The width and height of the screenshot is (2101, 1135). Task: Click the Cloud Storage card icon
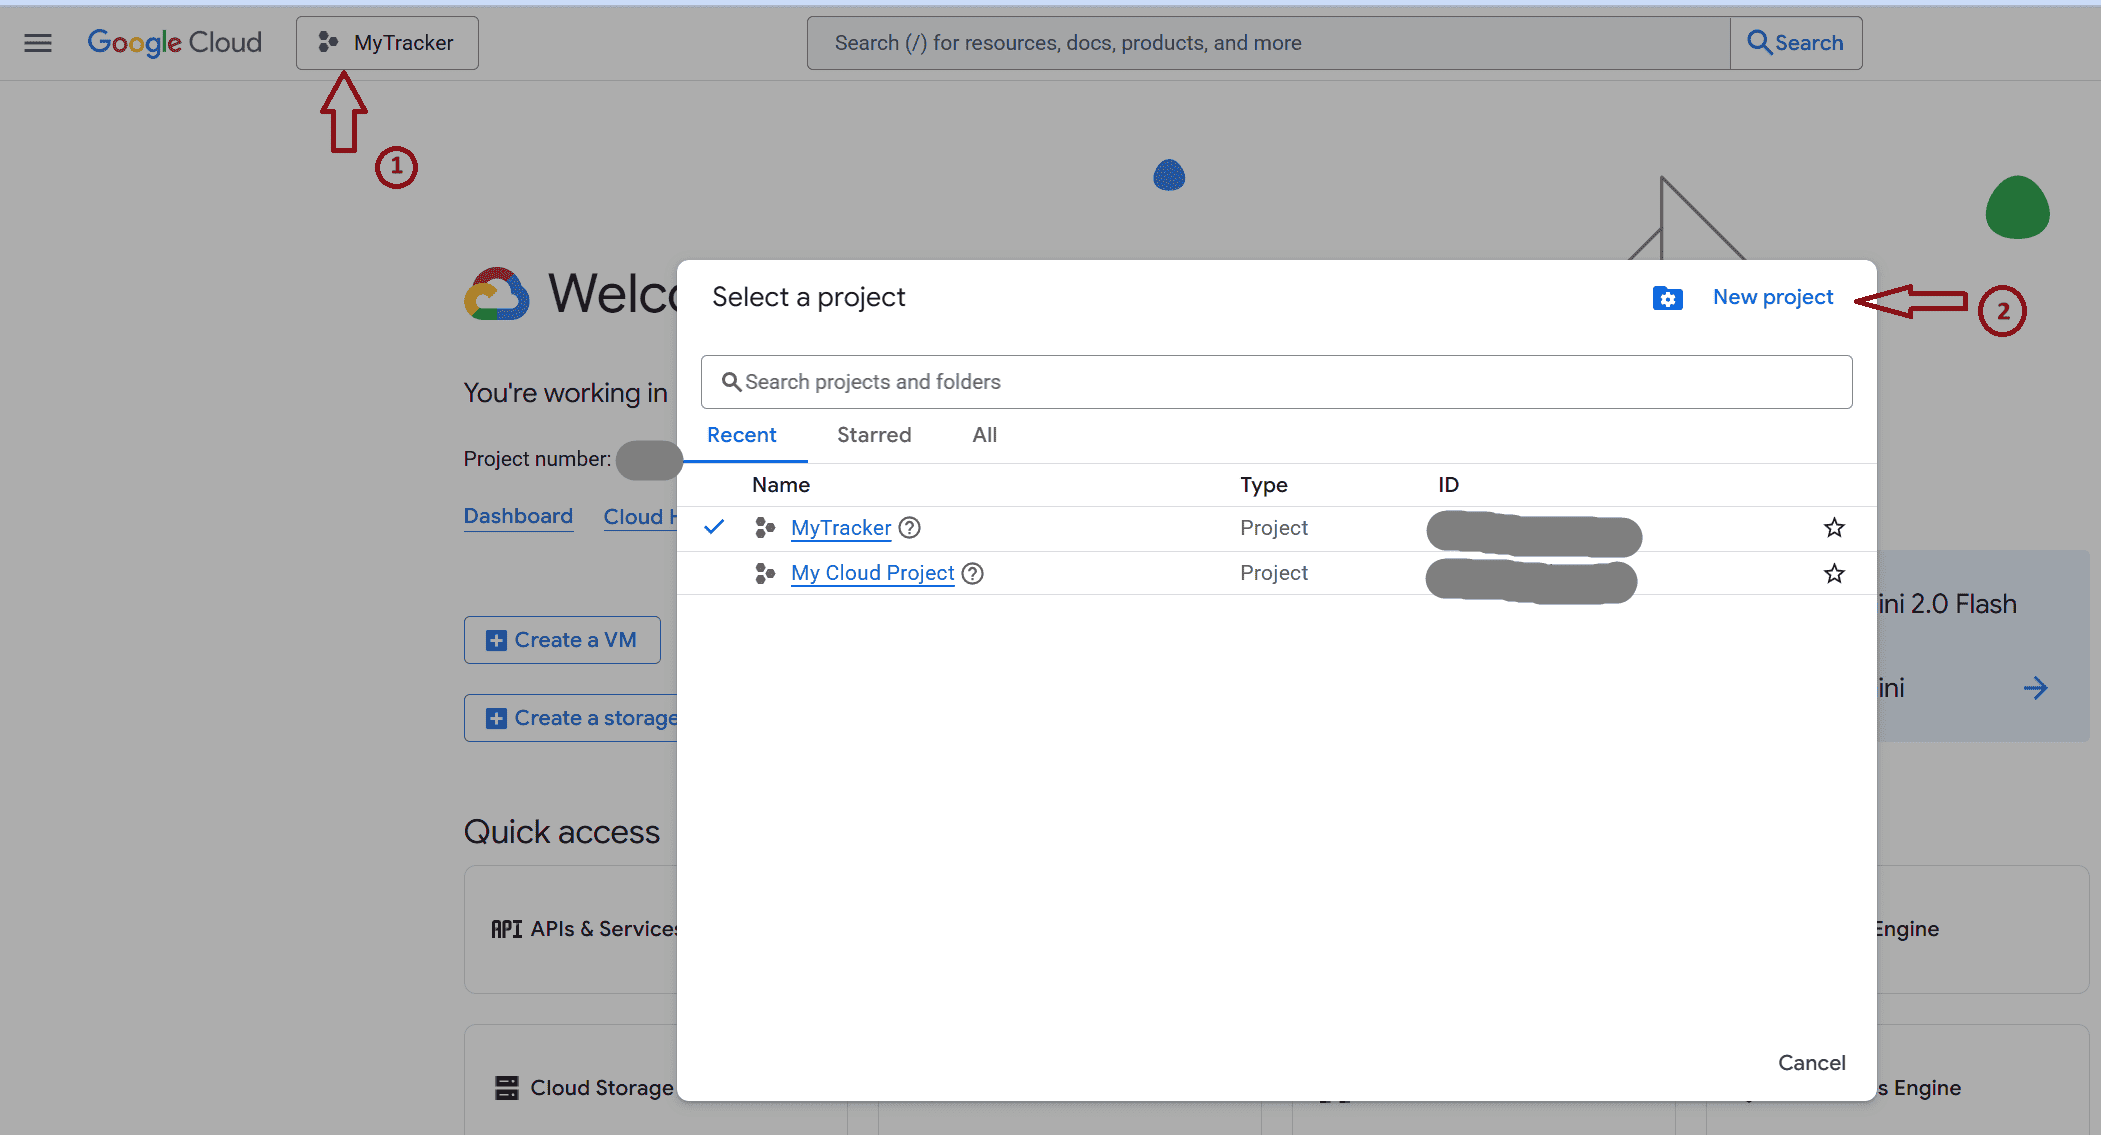click(x=507, y=1088)
